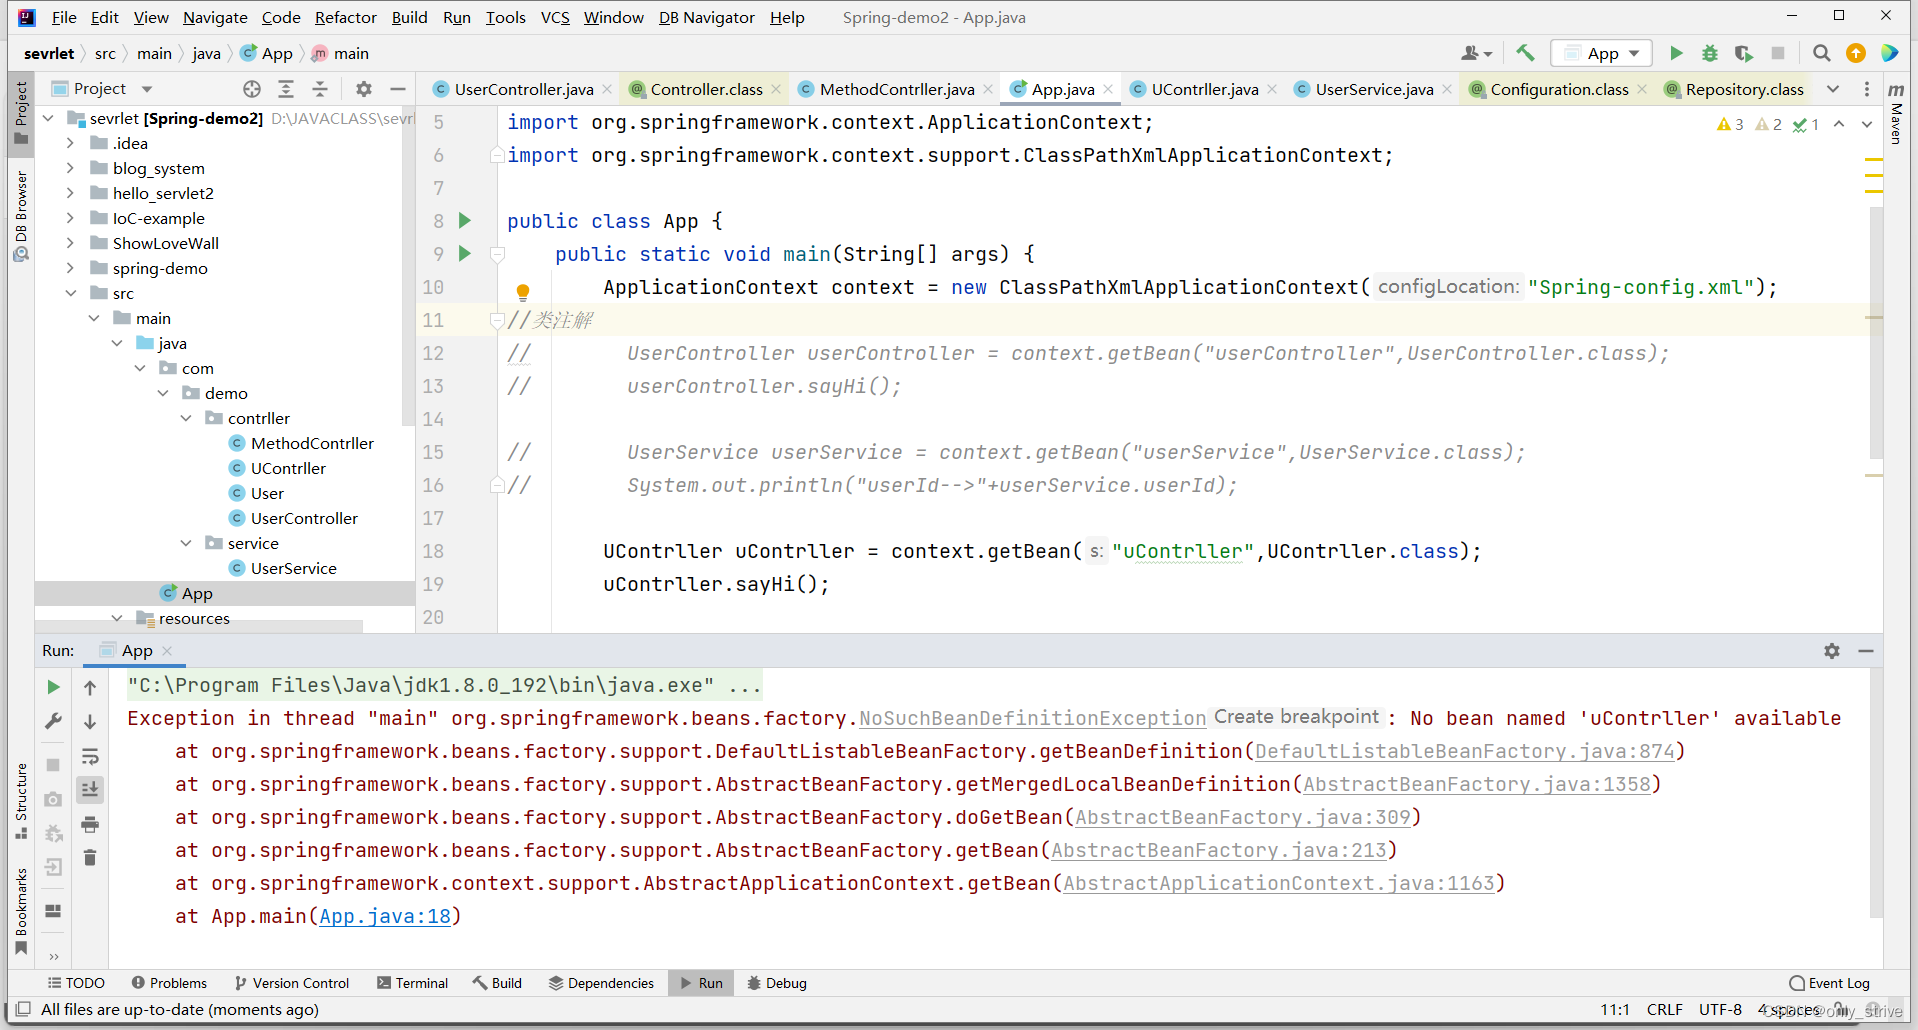
Task: Open the Terminal tool tab
Action: (412, 983)
